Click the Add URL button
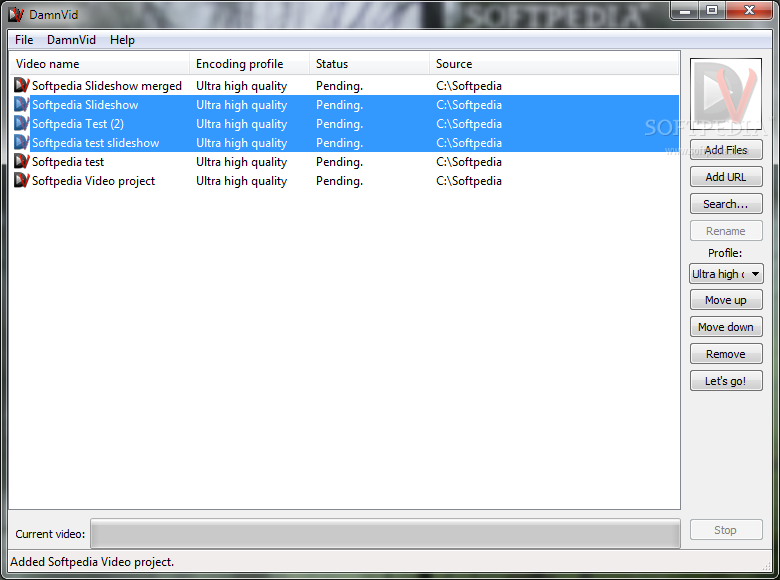The height and width of the screenshot is (580, 780). (726, 177)
